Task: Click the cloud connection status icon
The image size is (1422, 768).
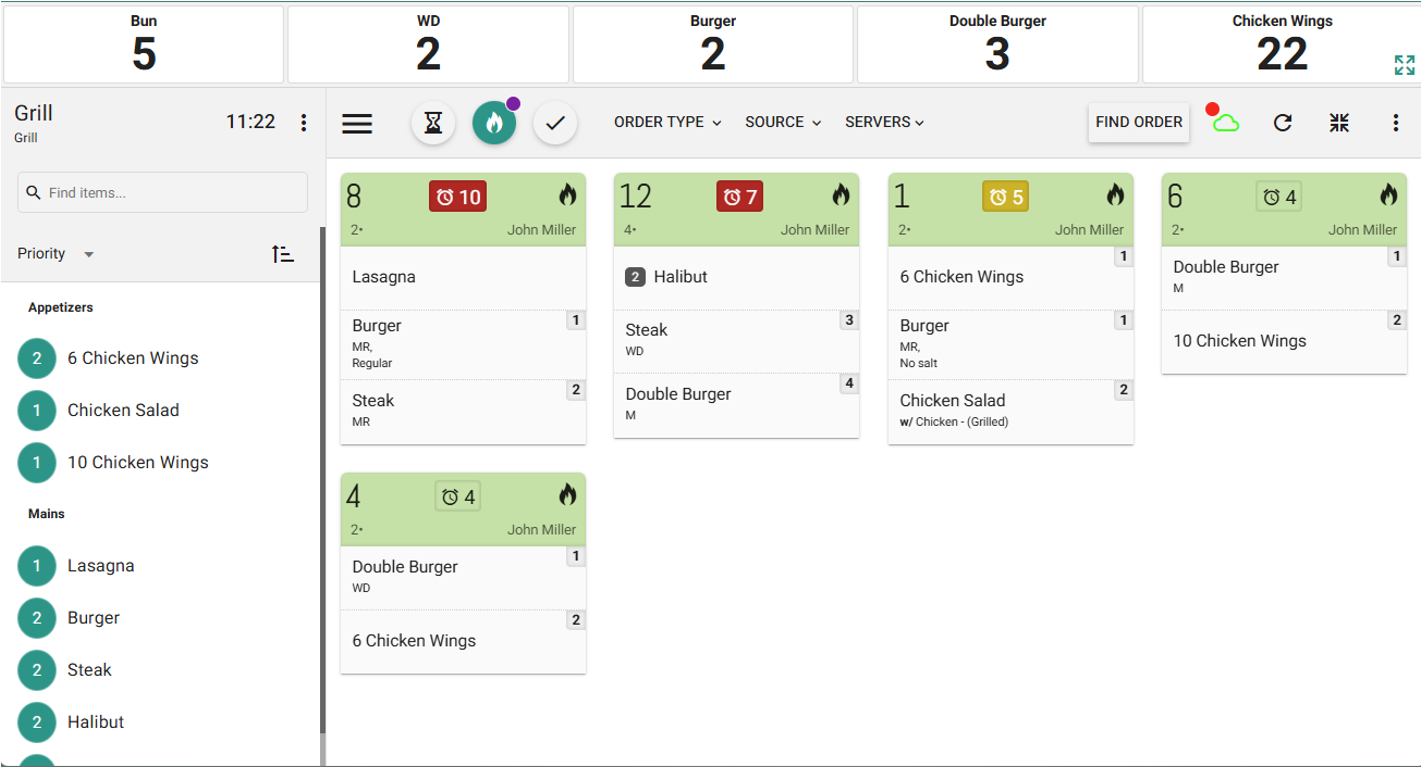Action: [1225, 122]
